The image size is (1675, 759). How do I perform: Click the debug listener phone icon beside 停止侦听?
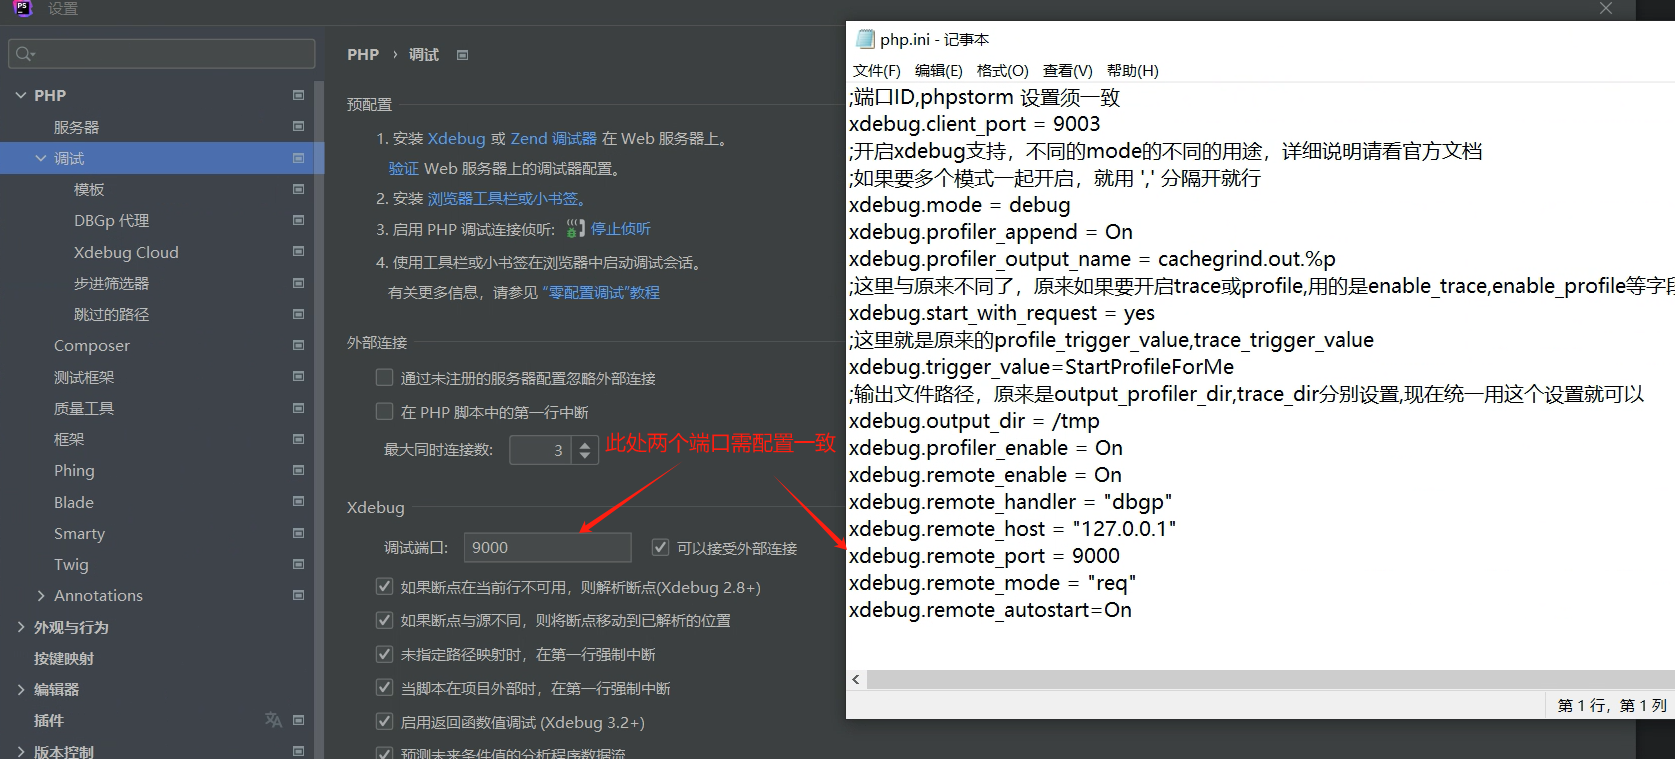pyautogui.click(x=575, y=229)
